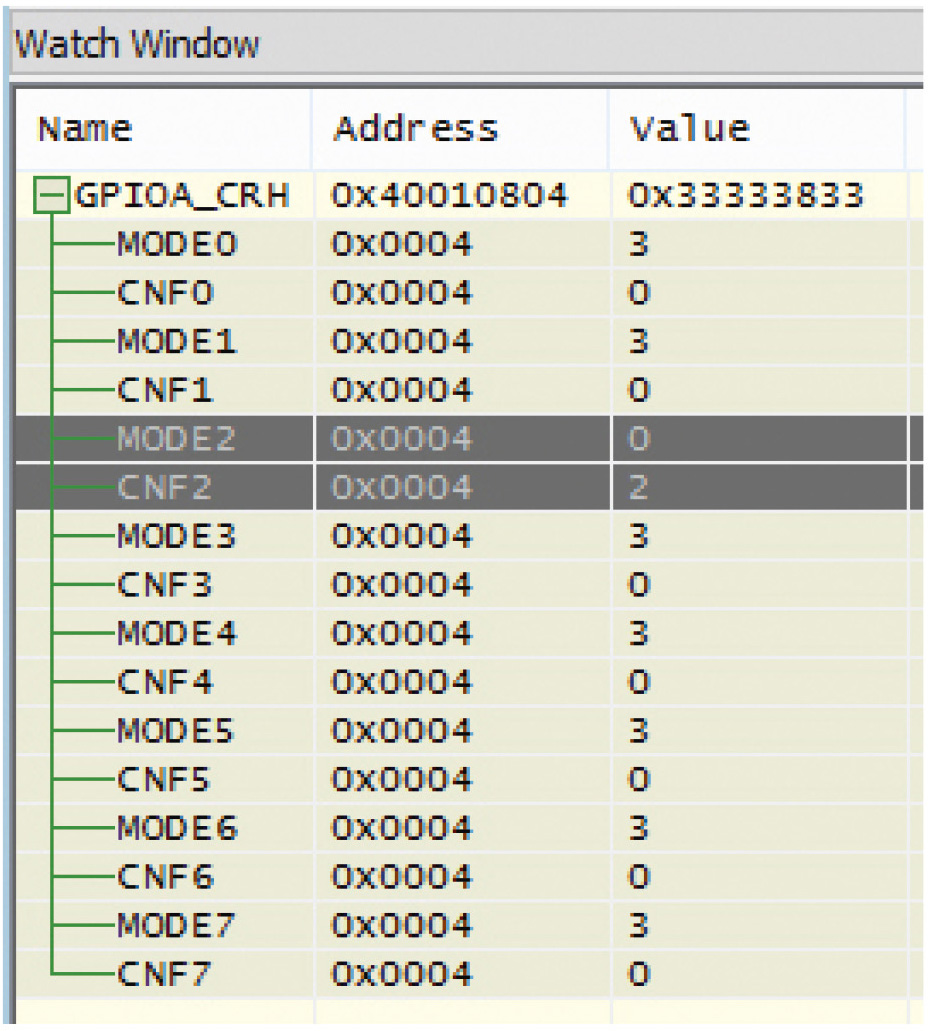
Task: Click the value 0 of CNF0
Action: 639,293
